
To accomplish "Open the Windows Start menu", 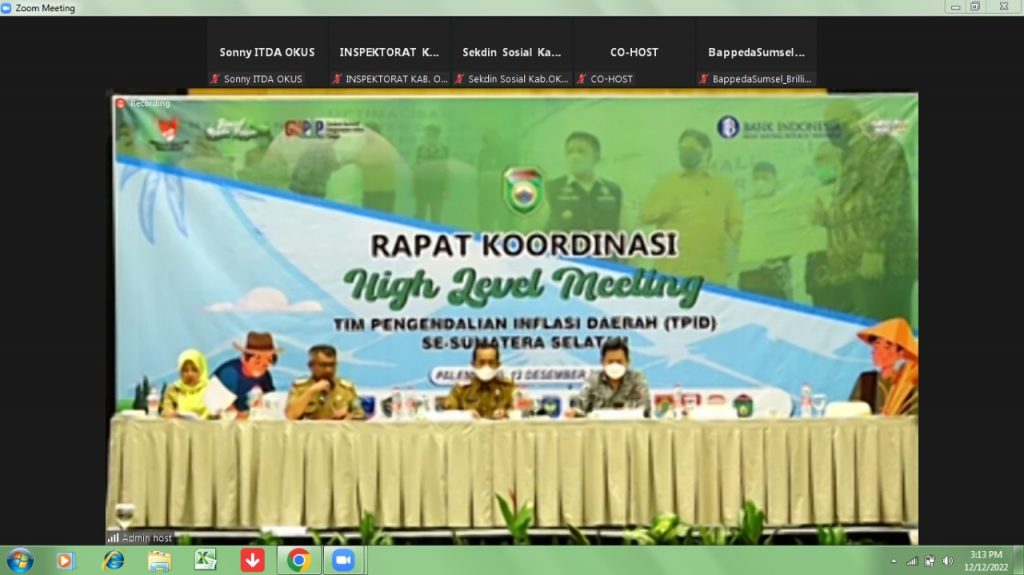I will (x=19, y=560).
